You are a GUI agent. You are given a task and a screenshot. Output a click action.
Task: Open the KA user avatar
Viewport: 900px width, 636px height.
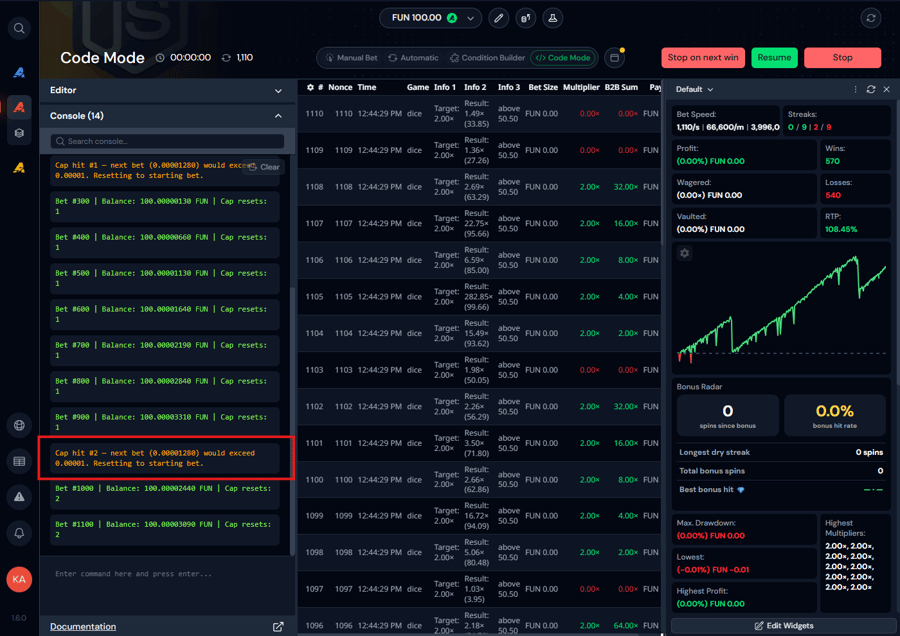(19, 579)
